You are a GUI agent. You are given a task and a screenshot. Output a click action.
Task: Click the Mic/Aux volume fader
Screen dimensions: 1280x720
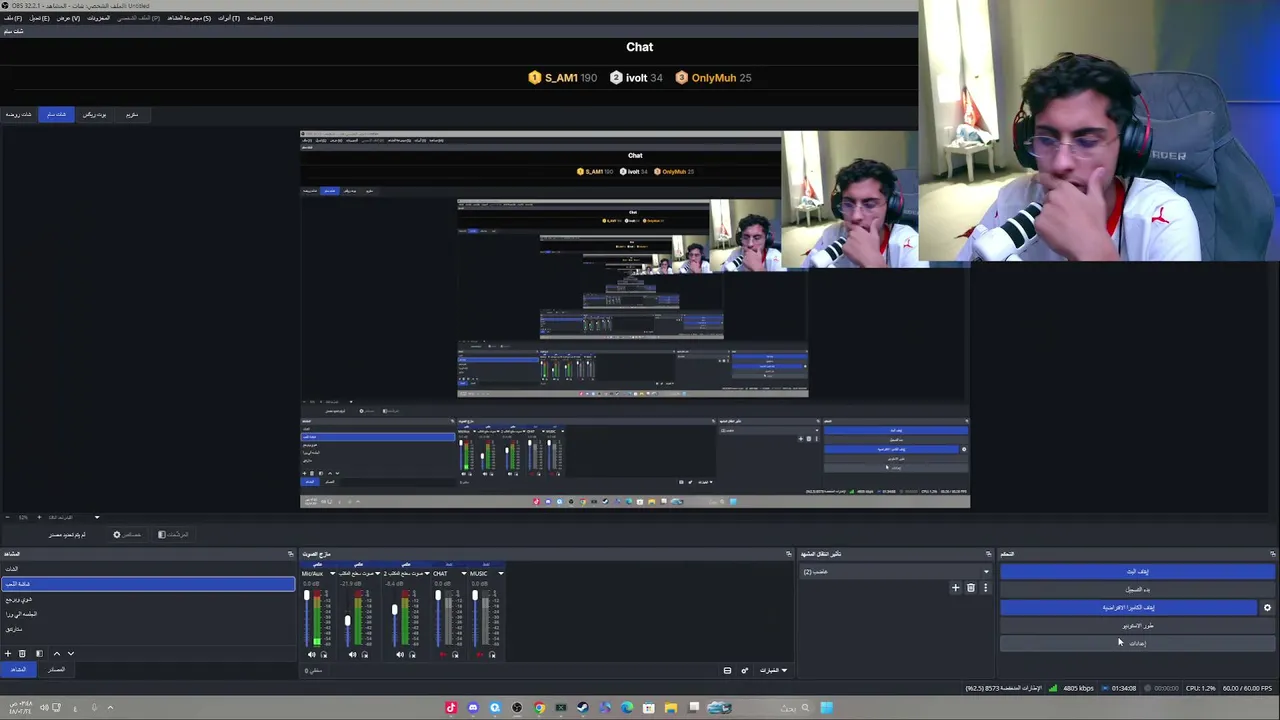(307, 597)
